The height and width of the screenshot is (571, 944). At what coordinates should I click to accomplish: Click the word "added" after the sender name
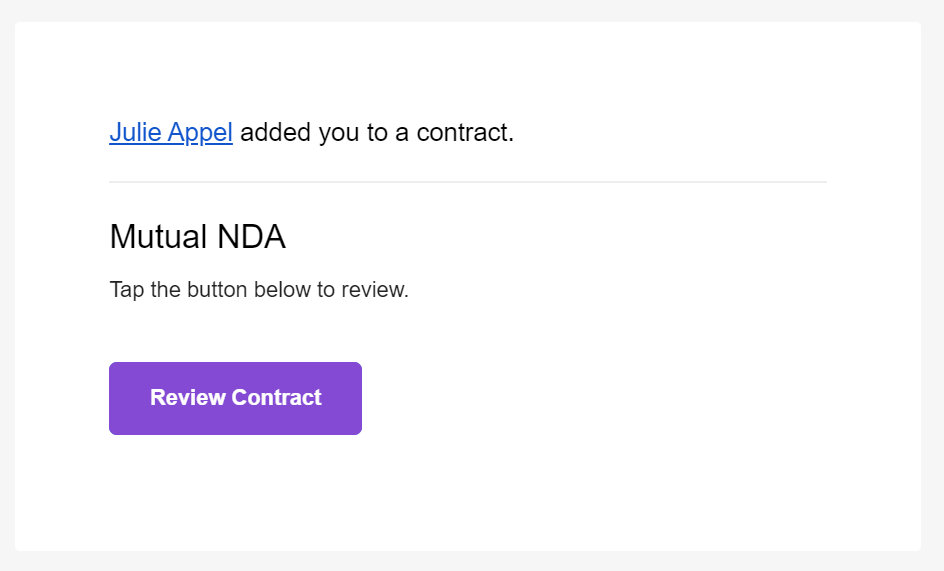click(x=275, y=133)
